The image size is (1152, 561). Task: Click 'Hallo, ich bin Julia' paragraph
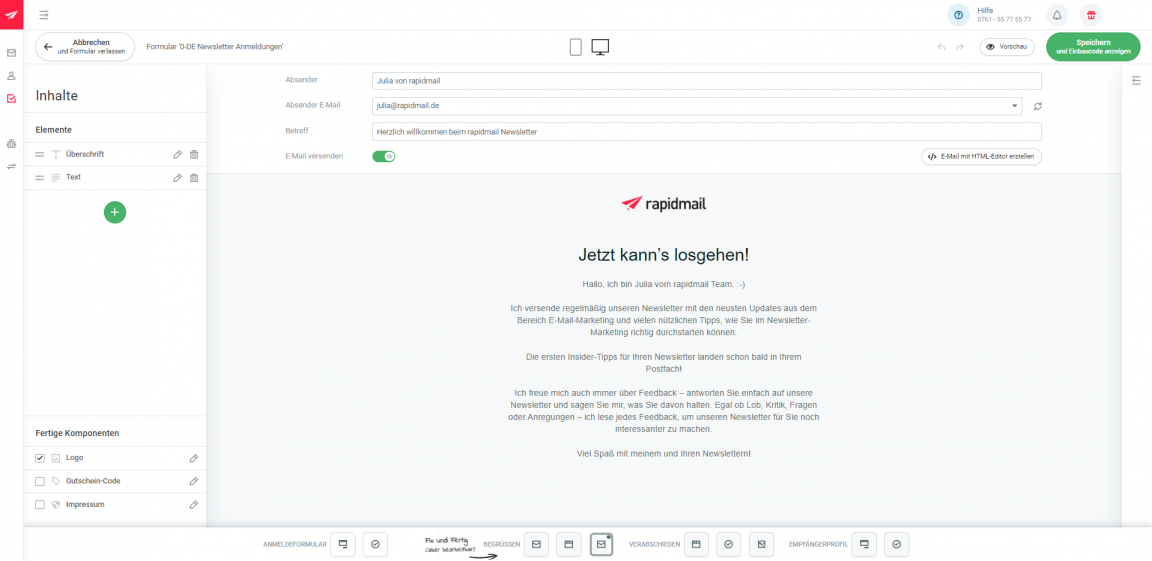[x=663, y=283]
